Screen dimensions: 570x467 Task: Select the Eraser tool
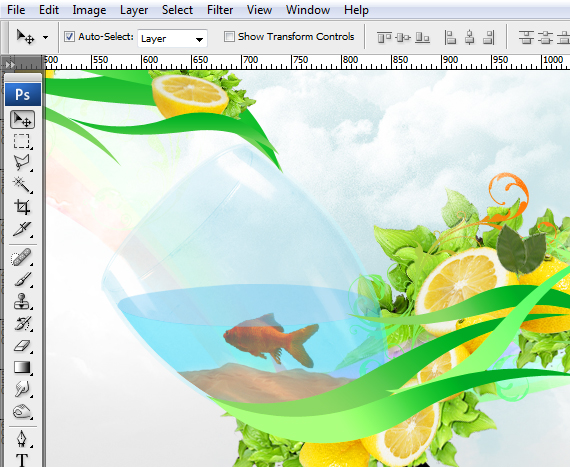[x=22, y=346]
